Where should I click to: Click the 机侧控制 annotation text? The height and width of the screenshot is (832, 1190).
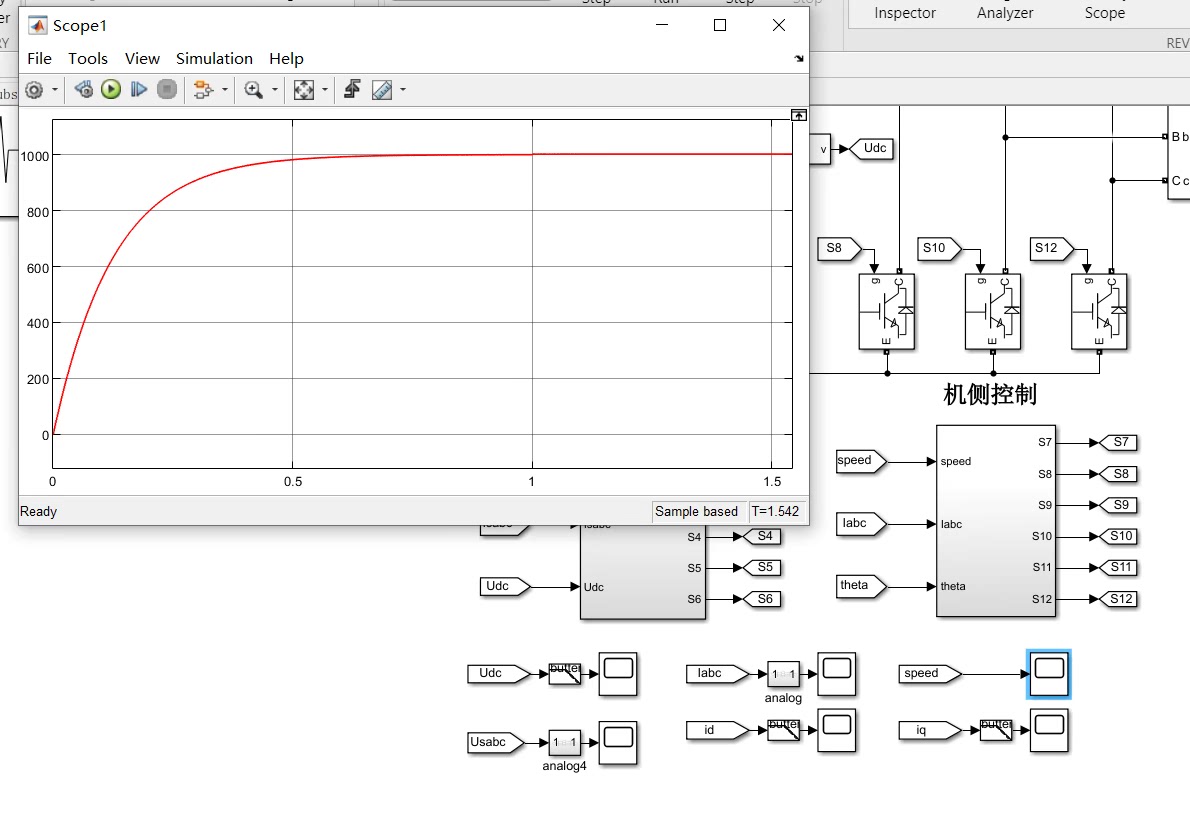[990, 395]
